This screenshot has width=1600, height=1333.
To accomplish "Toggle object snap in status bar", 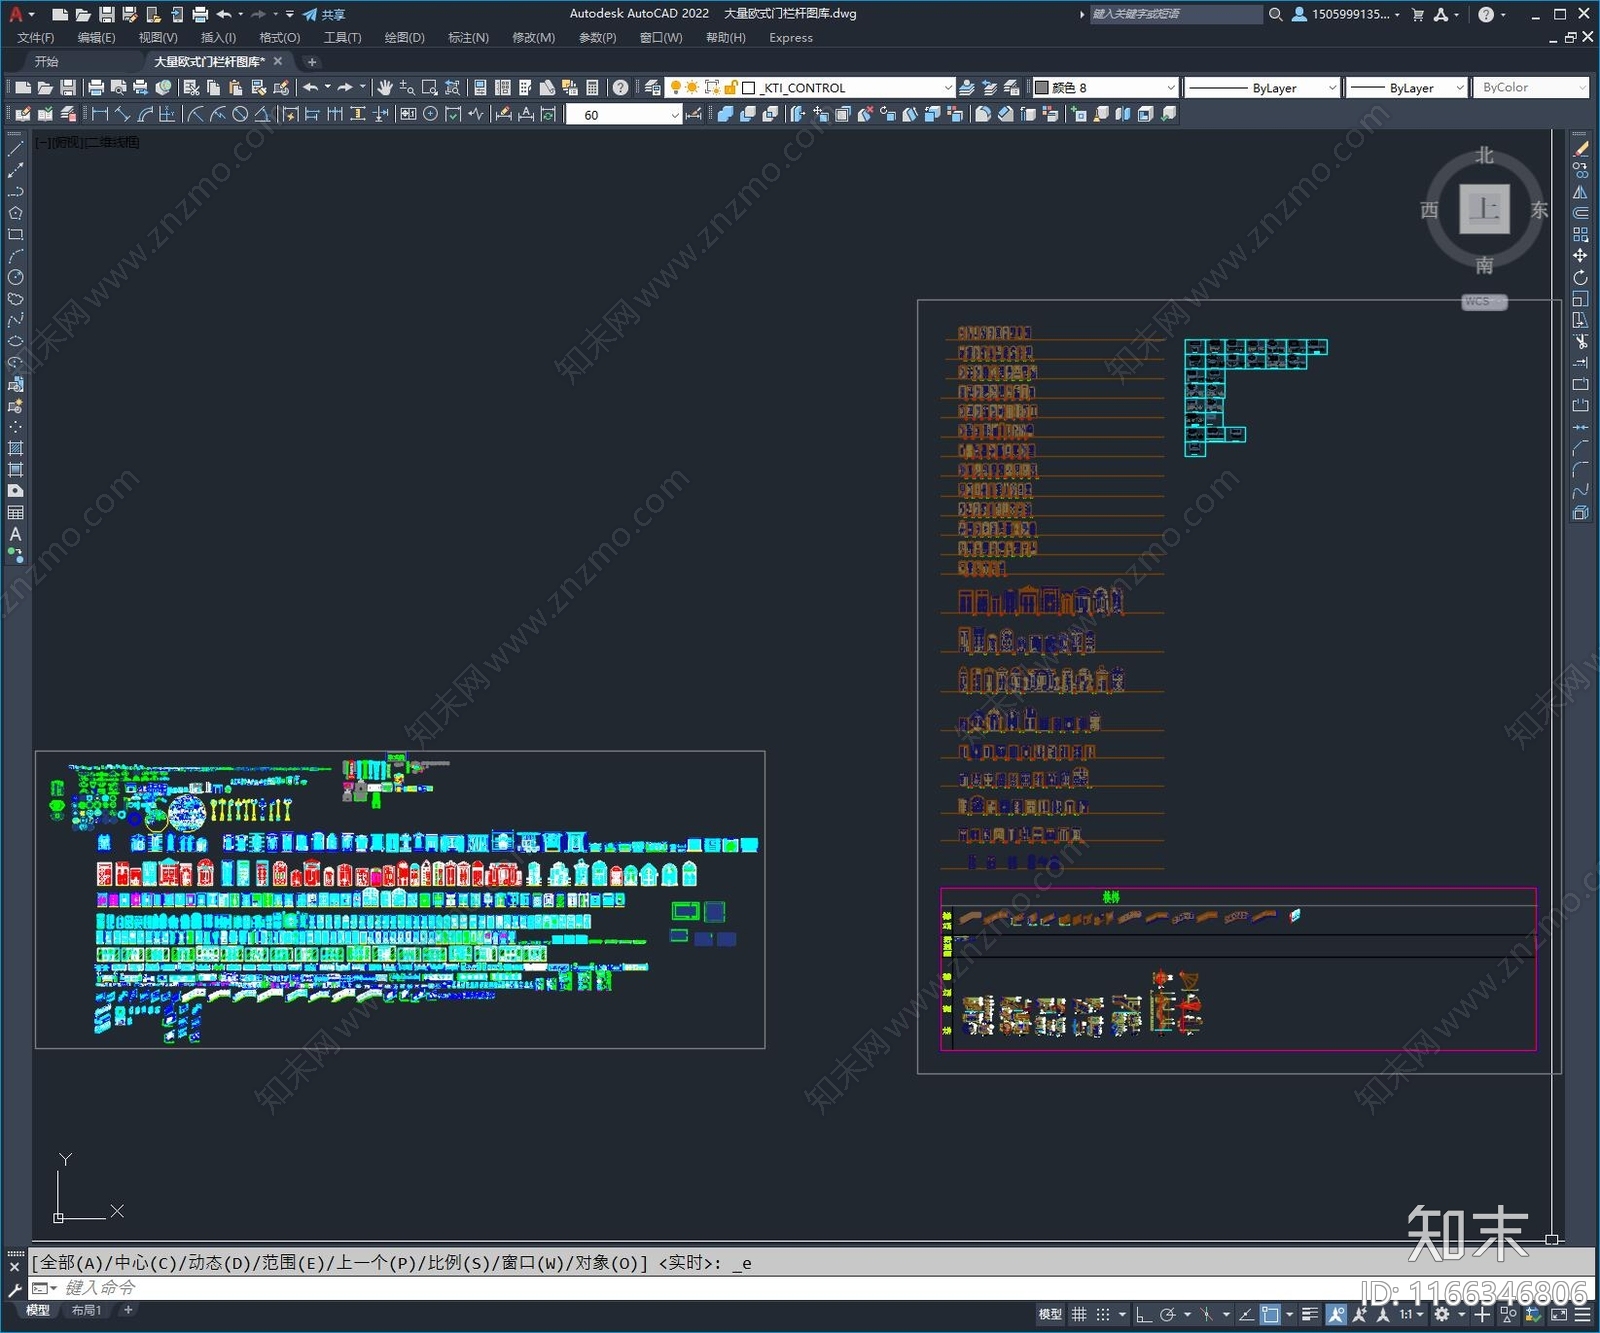I will point(1270,1314).
